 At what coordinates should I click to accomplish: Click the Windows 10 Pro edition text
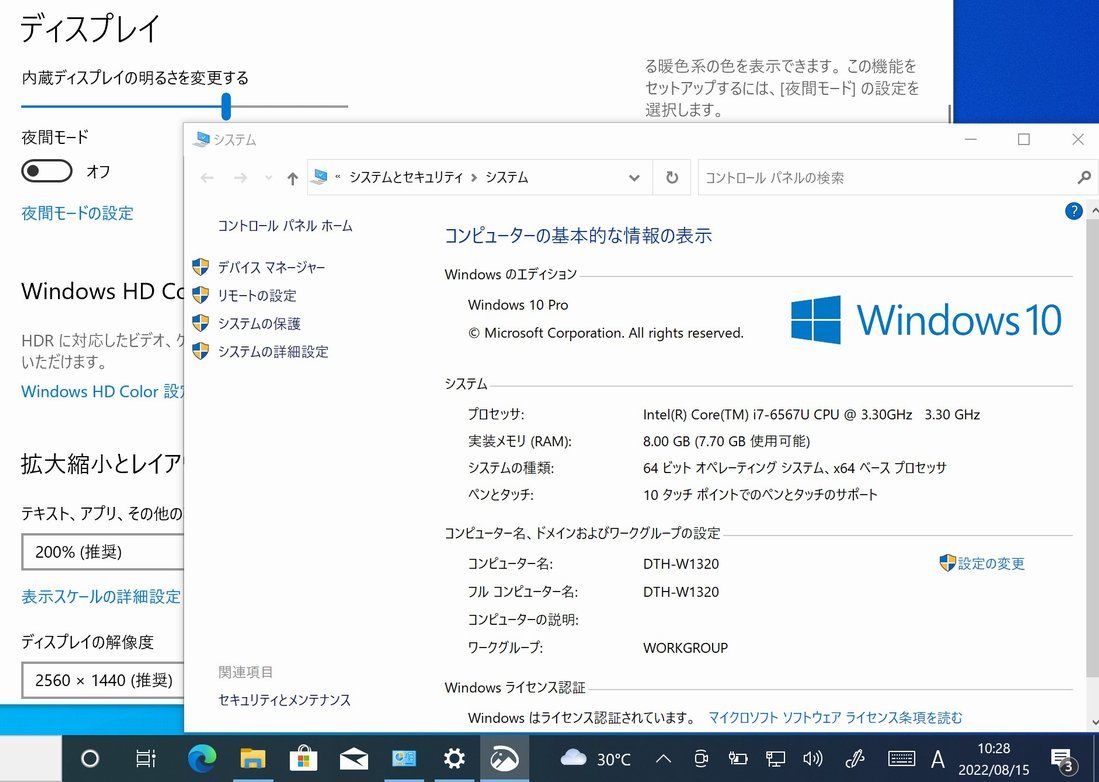518,305
